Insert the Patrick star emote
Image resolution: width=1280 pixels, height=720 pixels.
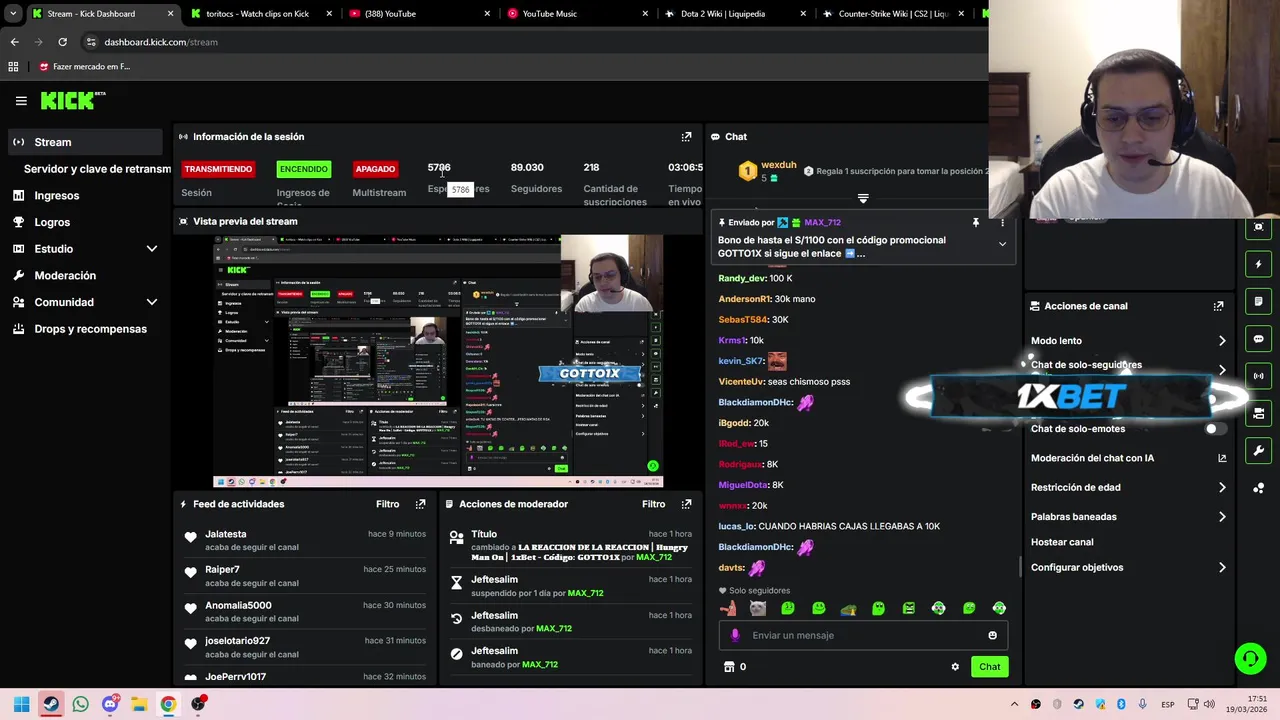(x=728, y=608)
